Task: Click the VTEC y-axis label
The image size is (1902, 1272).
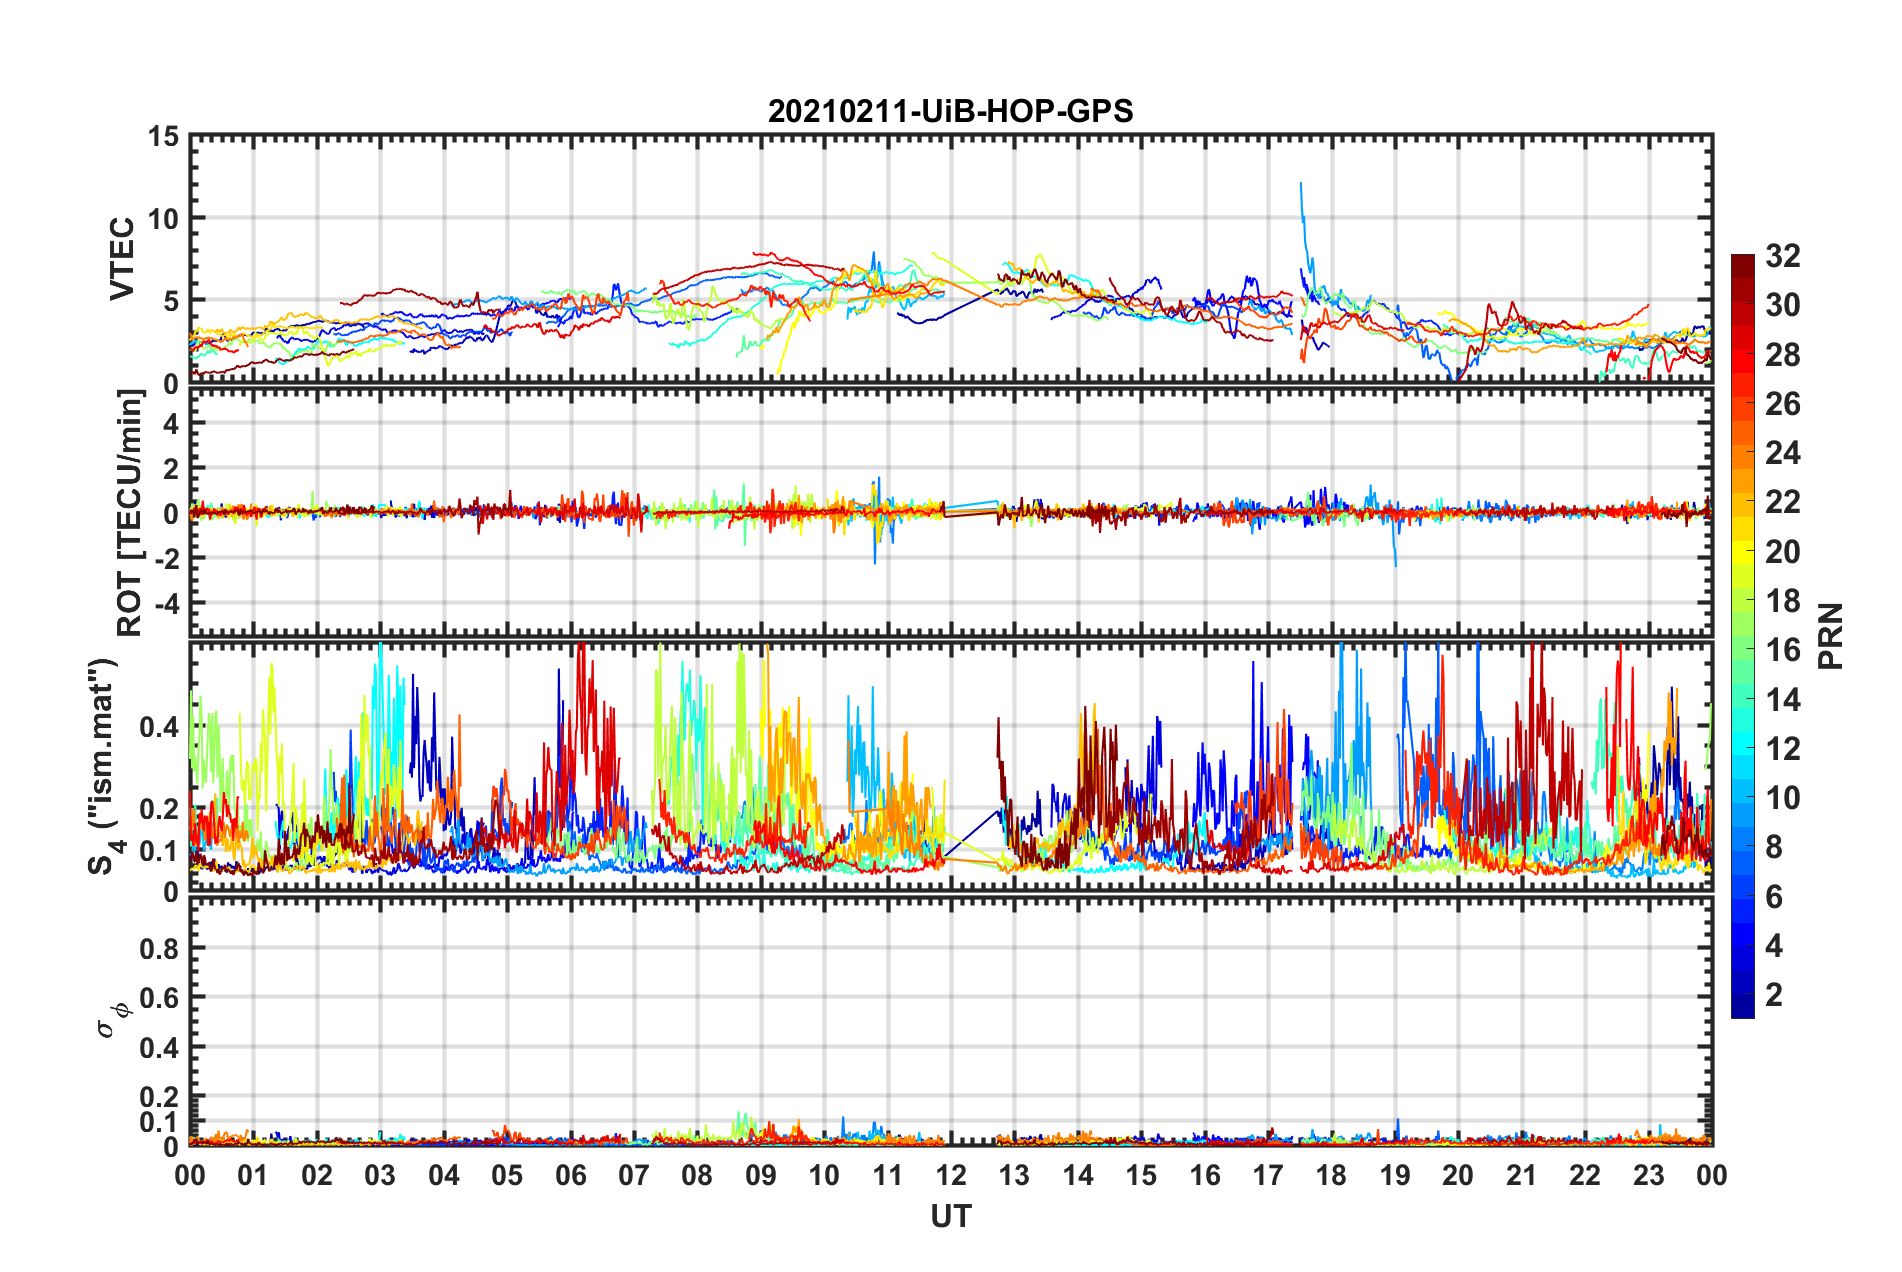Action: click(x=121, y=259)
